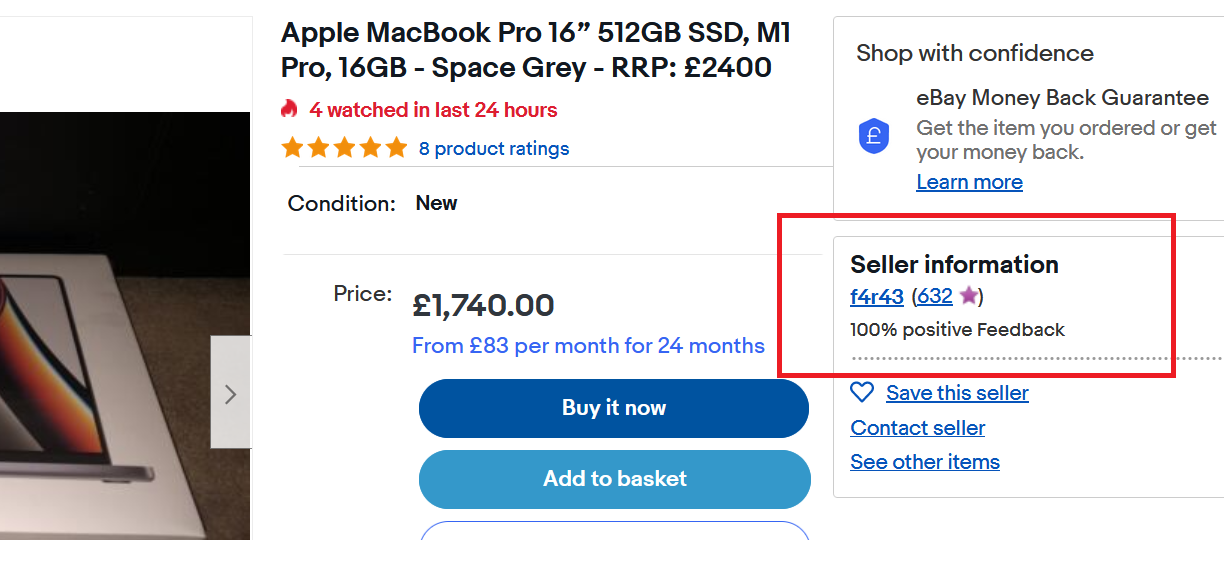Click the Save this seller link
The width and height of the screenshot is (1224, 576).
(957, 393)
